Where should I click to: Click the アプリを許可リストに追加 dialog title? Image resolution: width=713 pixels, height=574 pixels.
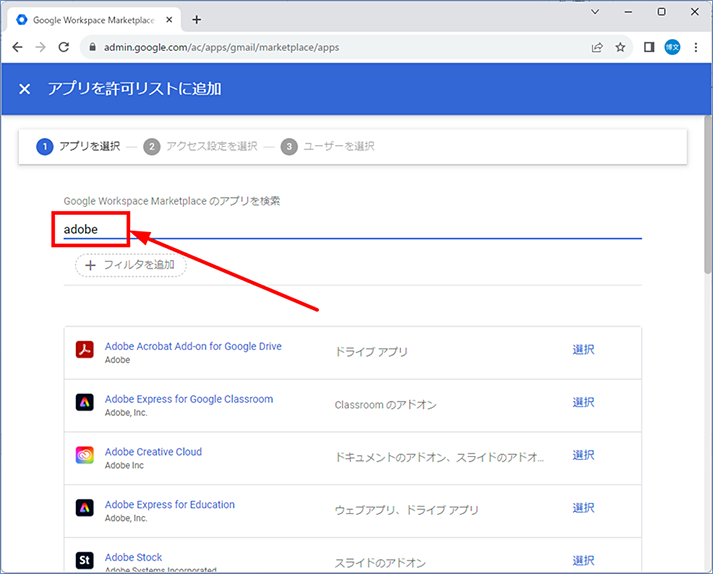135,89
